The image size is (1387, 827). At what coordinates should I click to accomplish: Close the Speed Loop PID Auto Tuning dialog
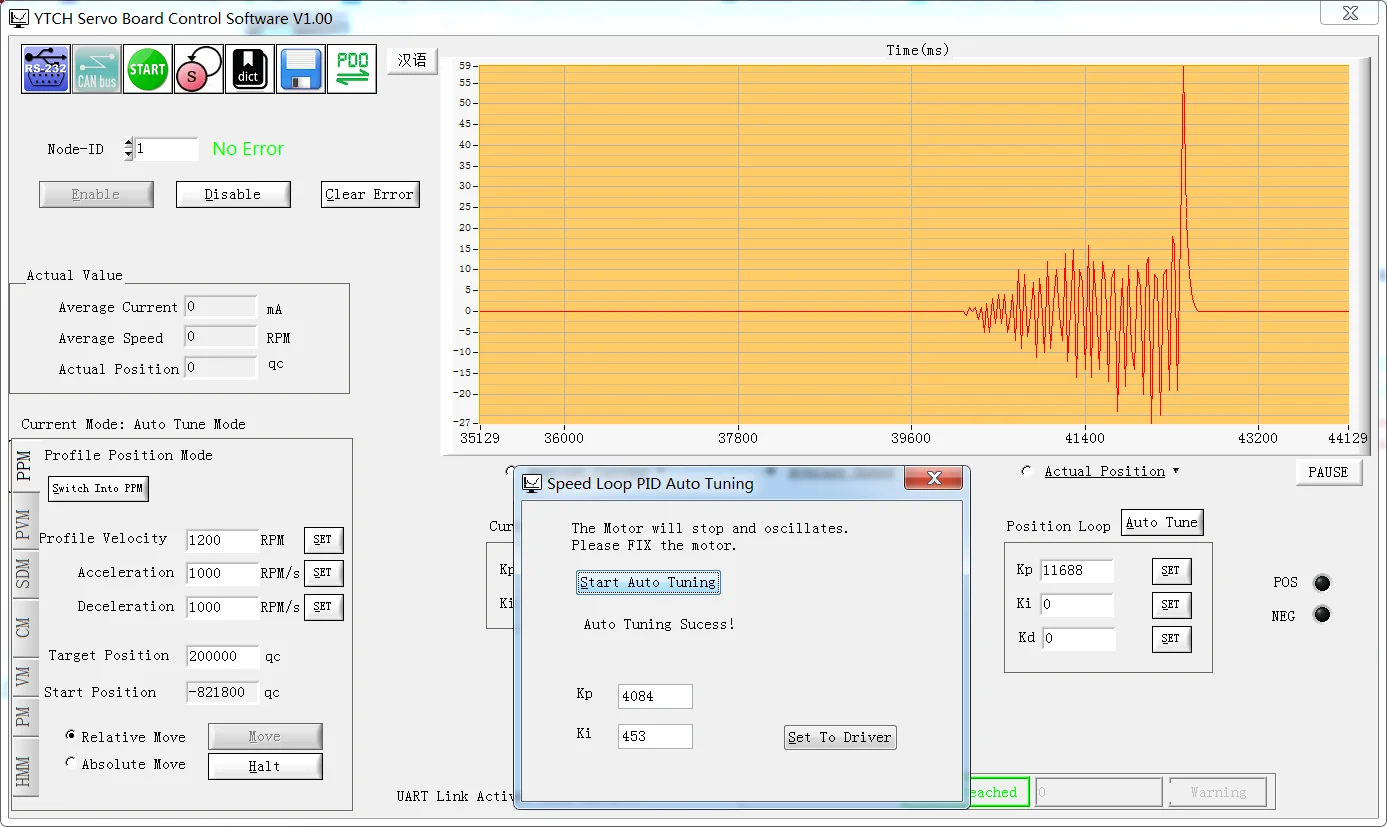pyautogui.click(x=934, y=478)
